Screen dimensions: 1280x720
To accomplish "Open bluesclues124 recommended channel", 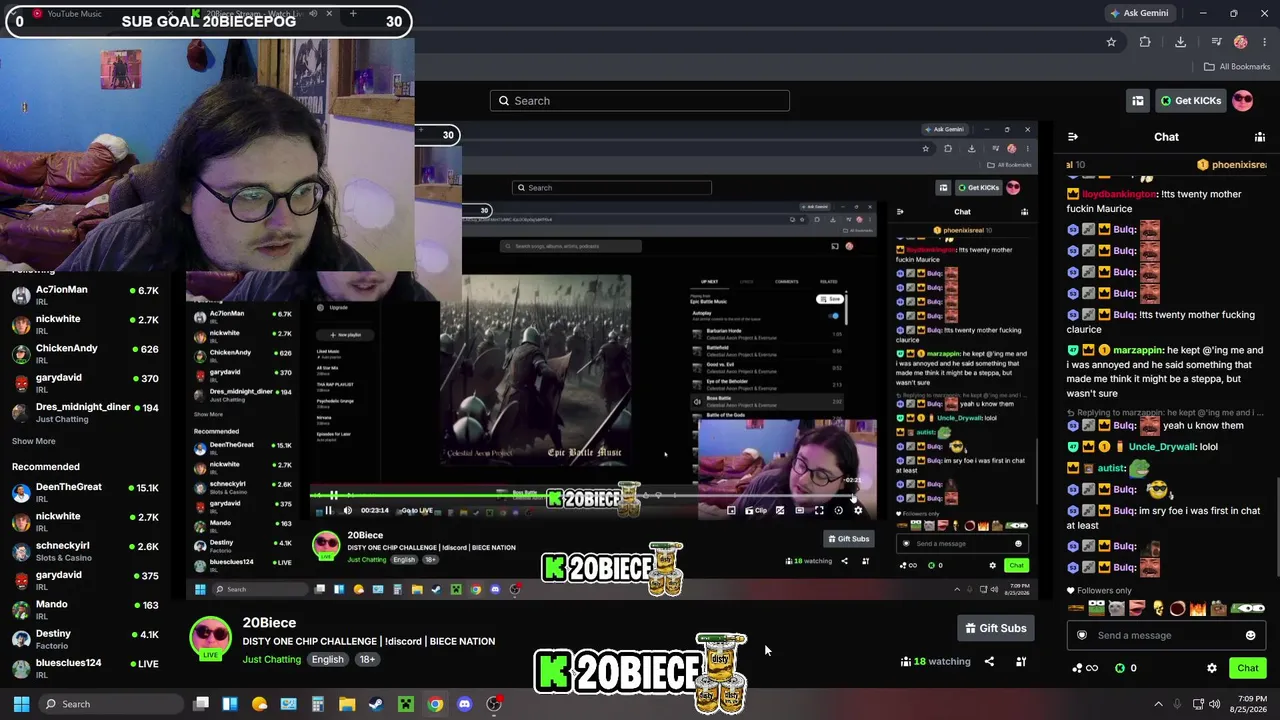I will [86, 667].
